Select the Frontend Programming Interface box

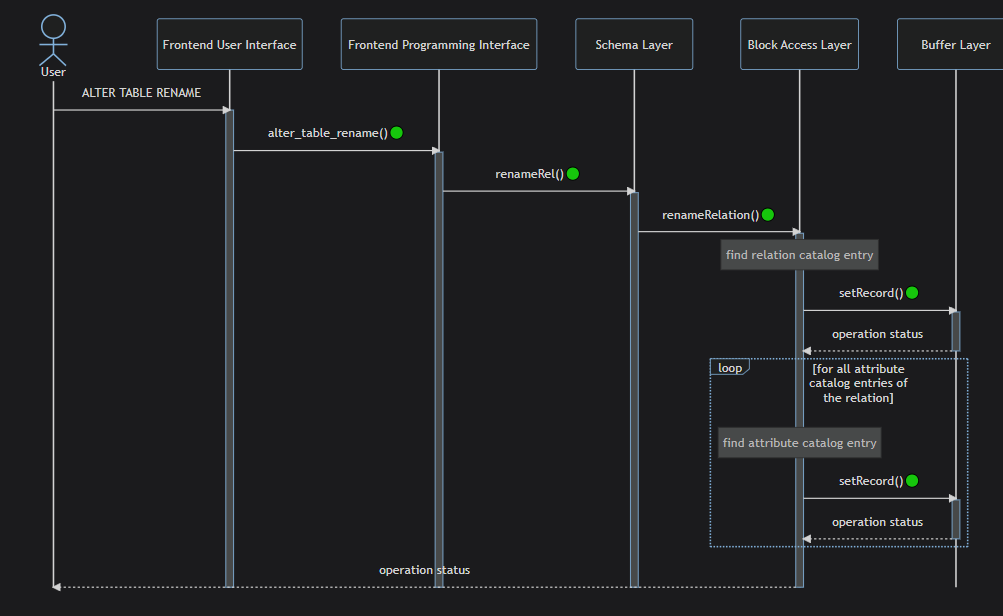439,44
